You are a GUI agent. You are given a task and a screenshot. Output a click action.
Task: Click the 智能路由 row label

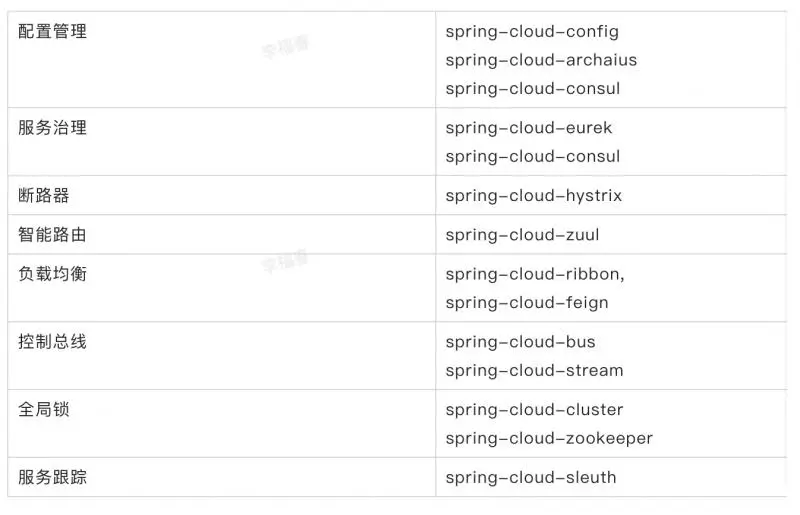(x=52, y=235)
